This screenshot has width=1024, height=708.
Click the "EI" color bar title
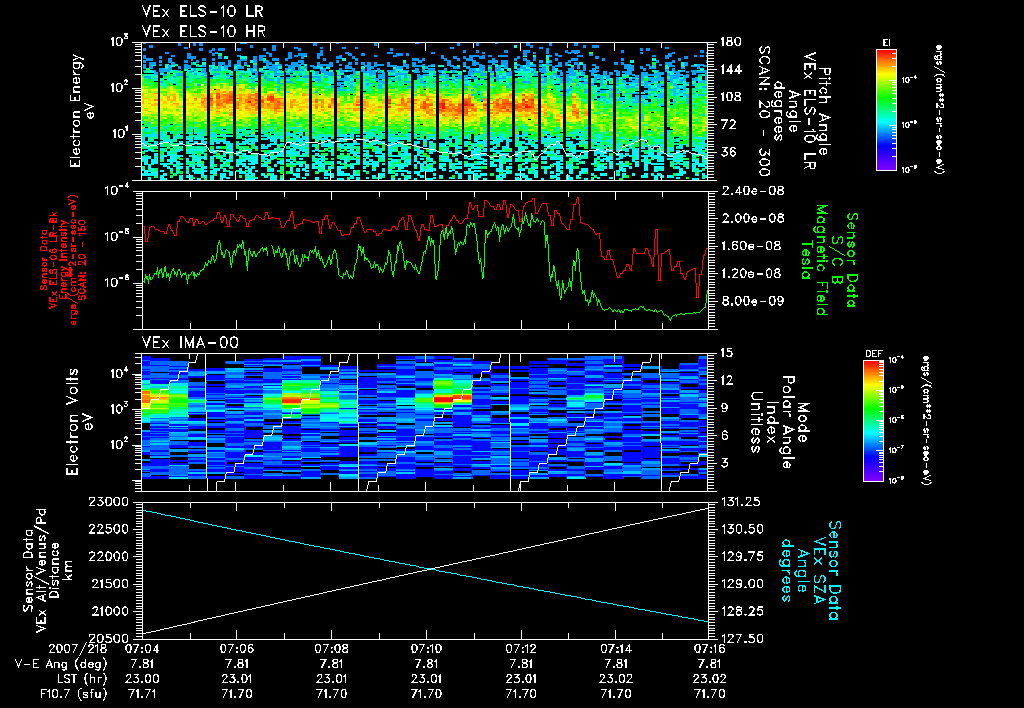886,43
